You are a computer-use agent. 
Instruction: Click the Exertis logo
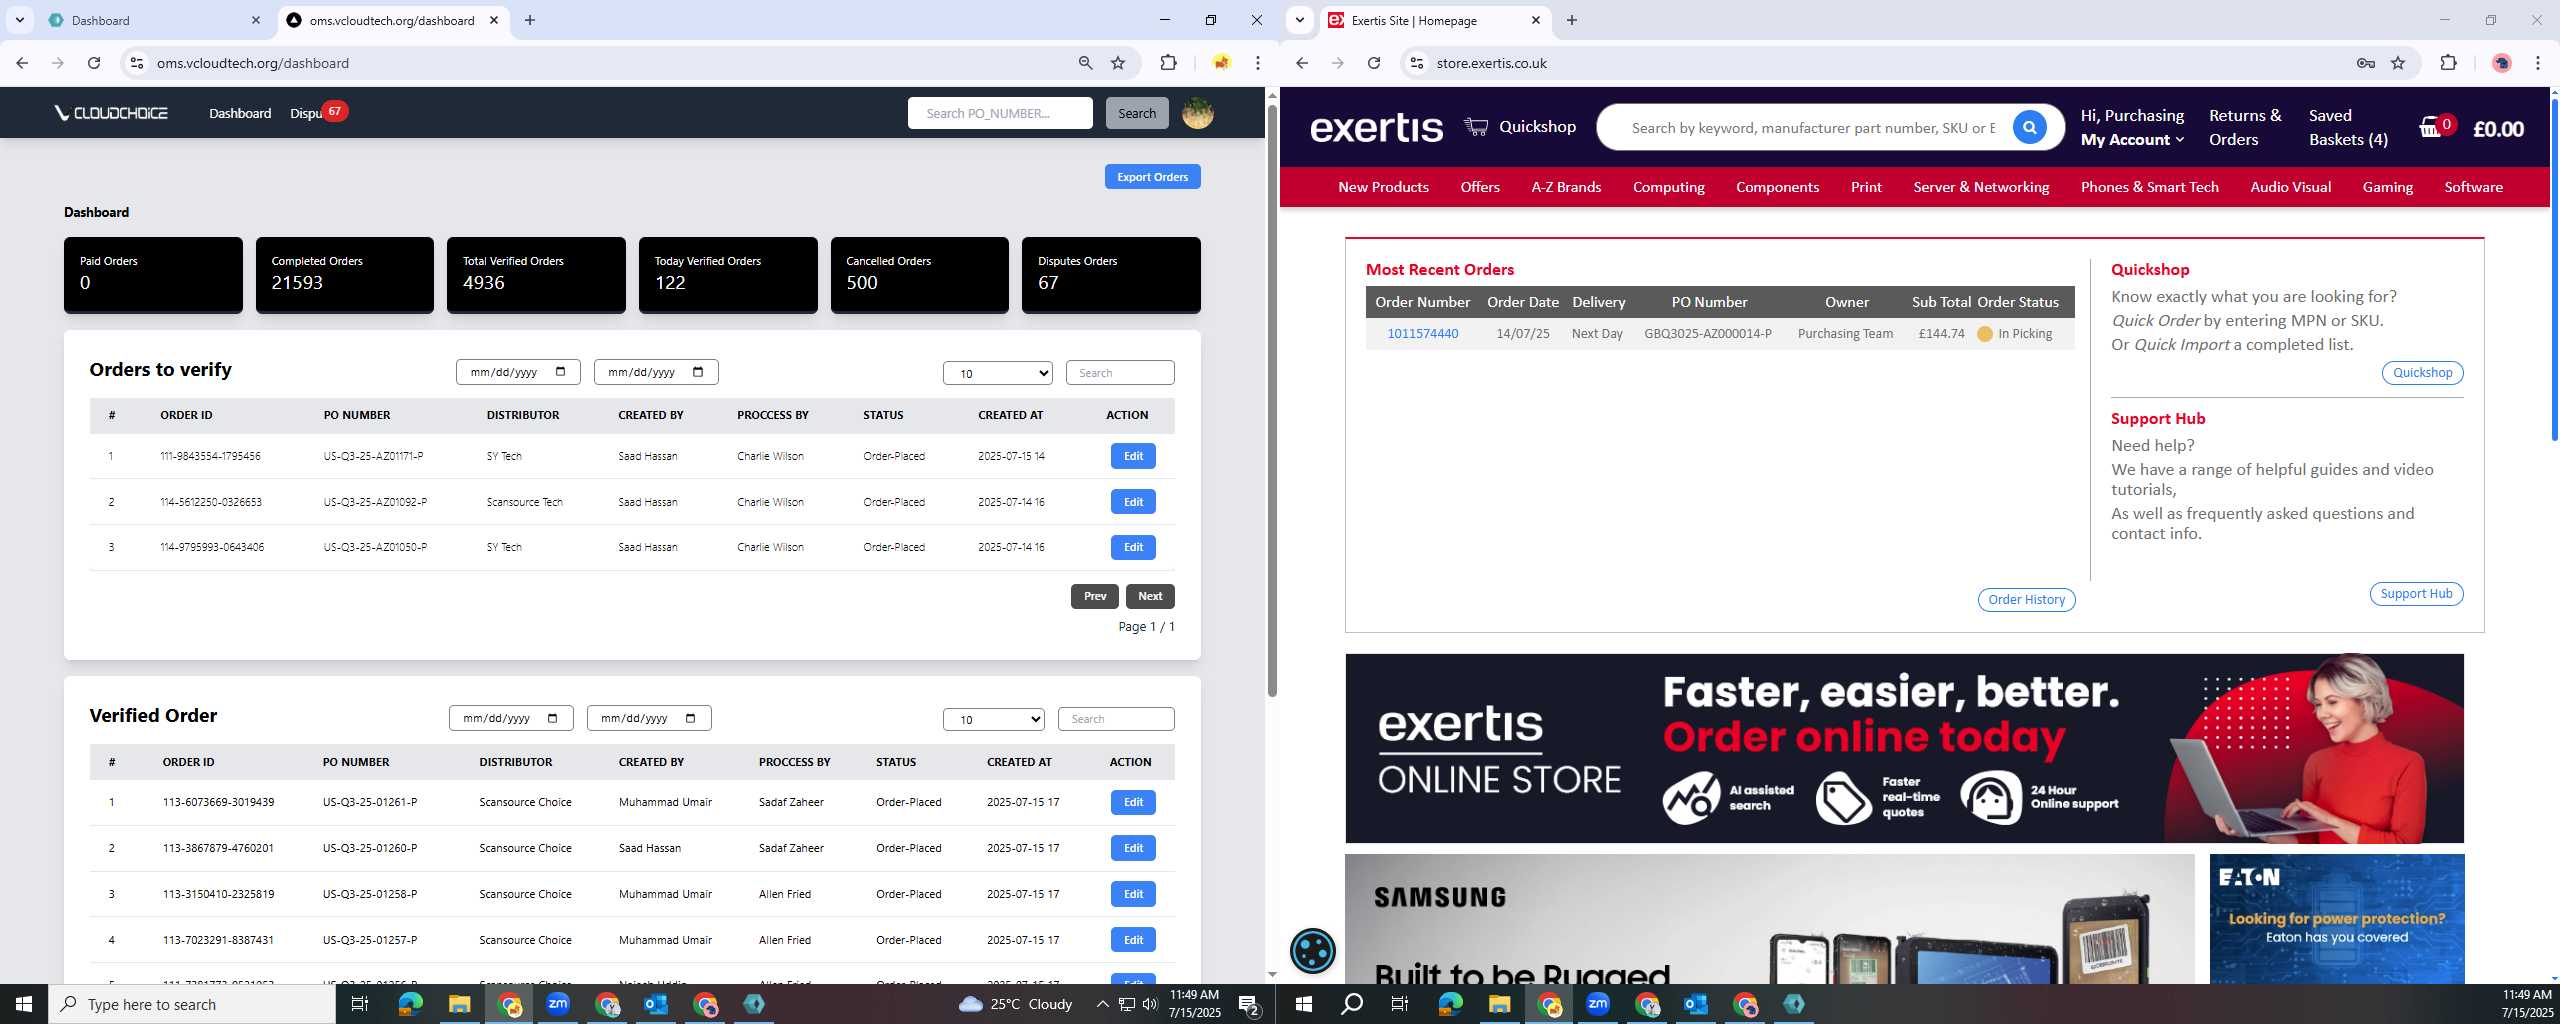tap(1376, 127)
